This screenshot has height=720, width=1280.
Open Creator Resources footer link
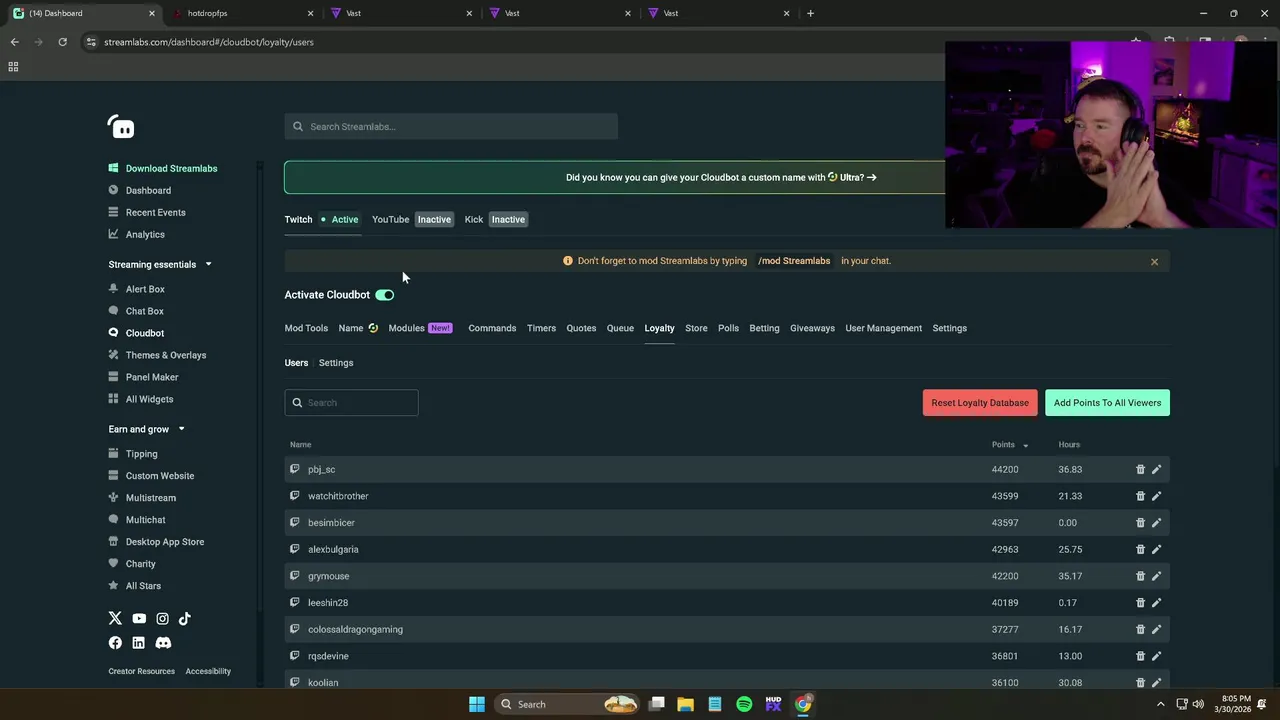point(141,671)
